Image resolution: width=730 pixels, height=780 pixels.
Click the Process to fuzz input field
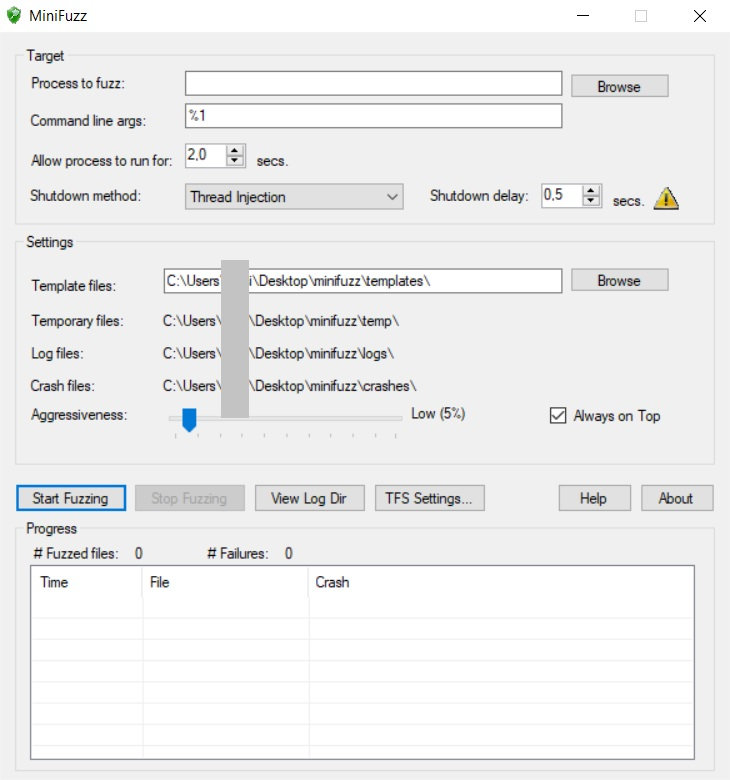click(374, 83)
